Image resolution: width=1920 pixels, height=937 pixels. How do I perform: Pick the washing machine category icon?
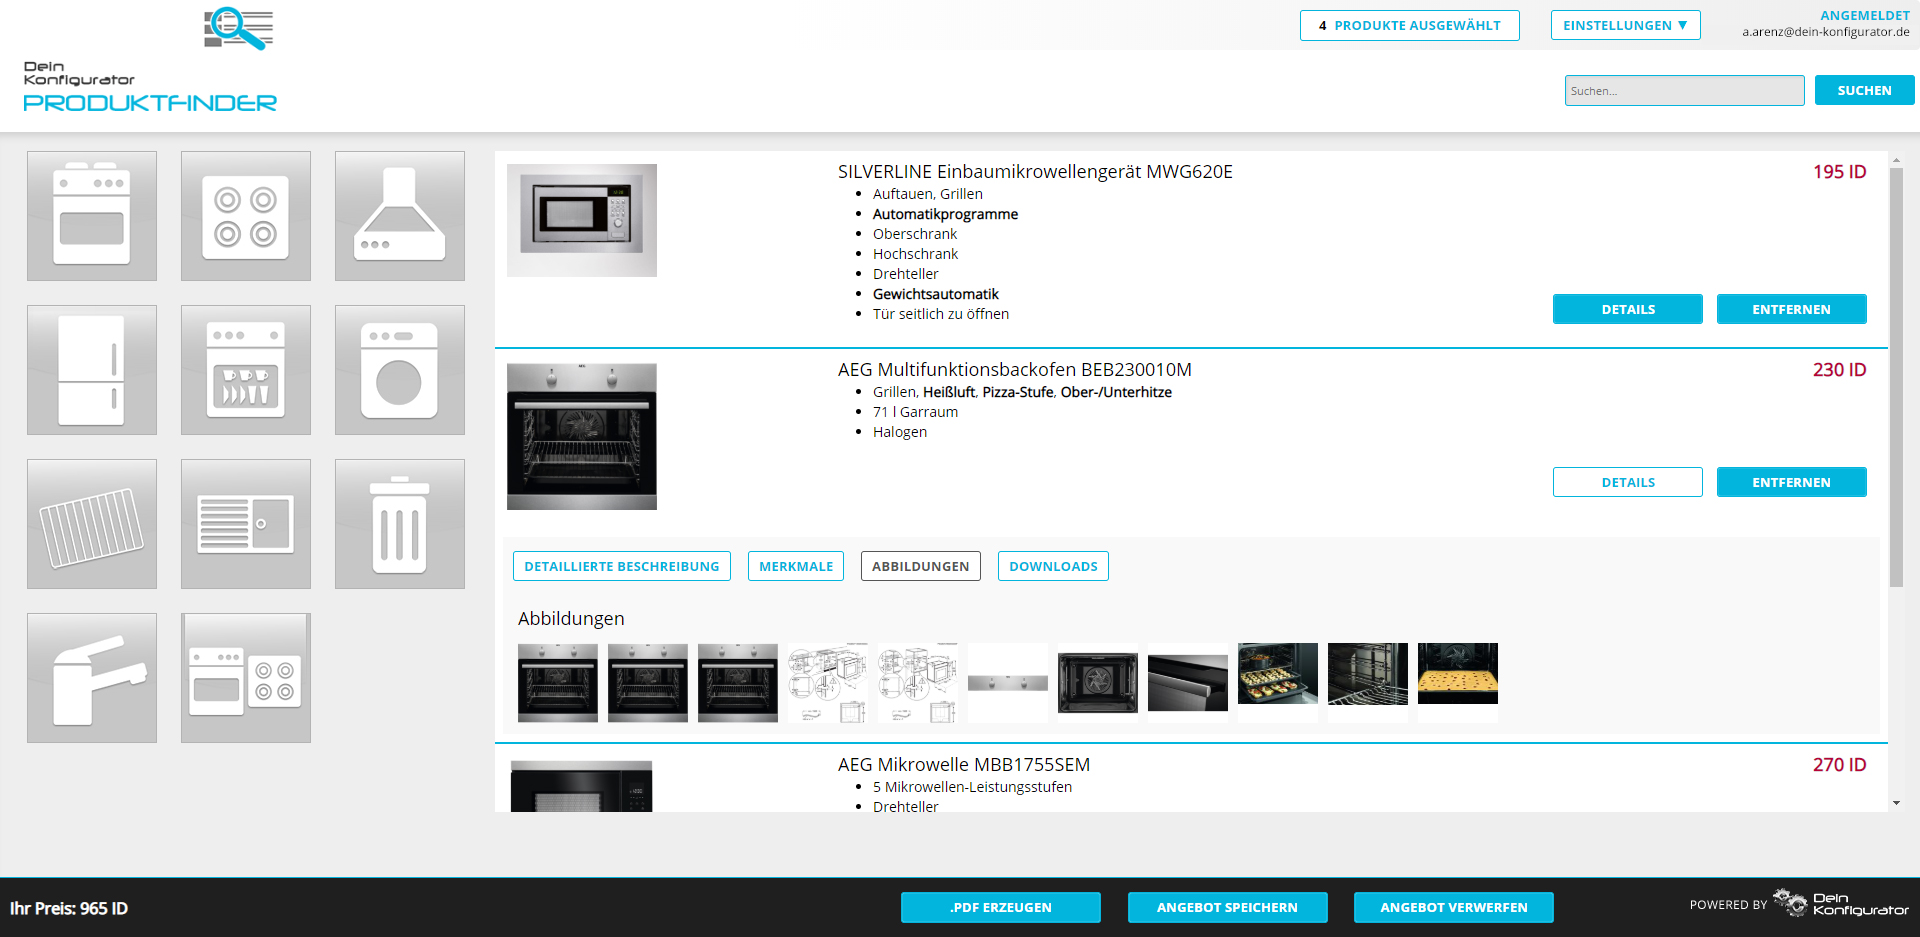(x=400, y=370)
